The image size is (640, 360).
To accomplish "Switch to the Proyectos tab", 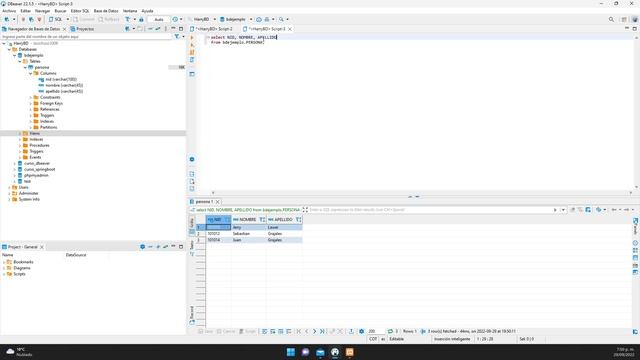I will (x=82, y=29).
